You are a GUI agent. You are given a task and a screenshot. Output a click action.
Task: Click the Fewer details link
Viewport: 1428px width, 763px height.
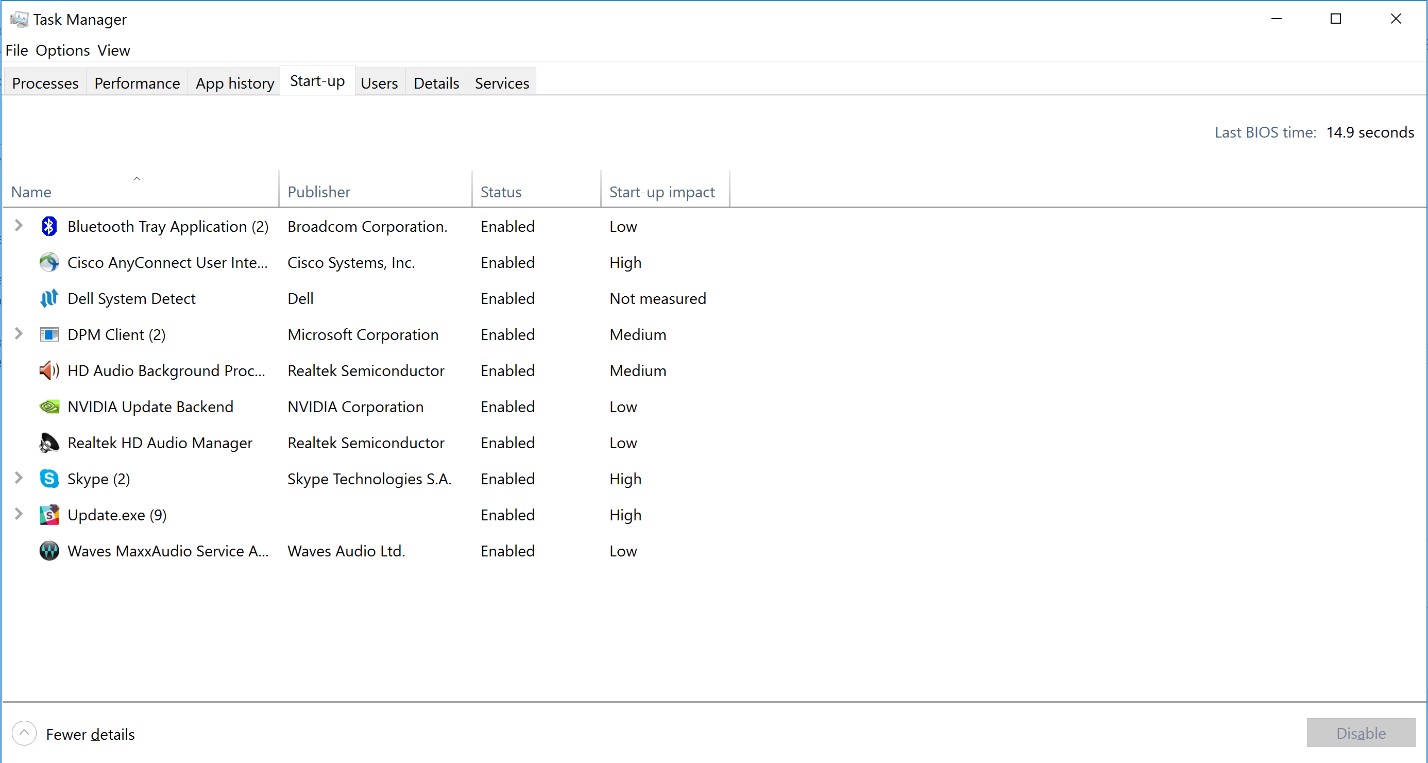90,734
